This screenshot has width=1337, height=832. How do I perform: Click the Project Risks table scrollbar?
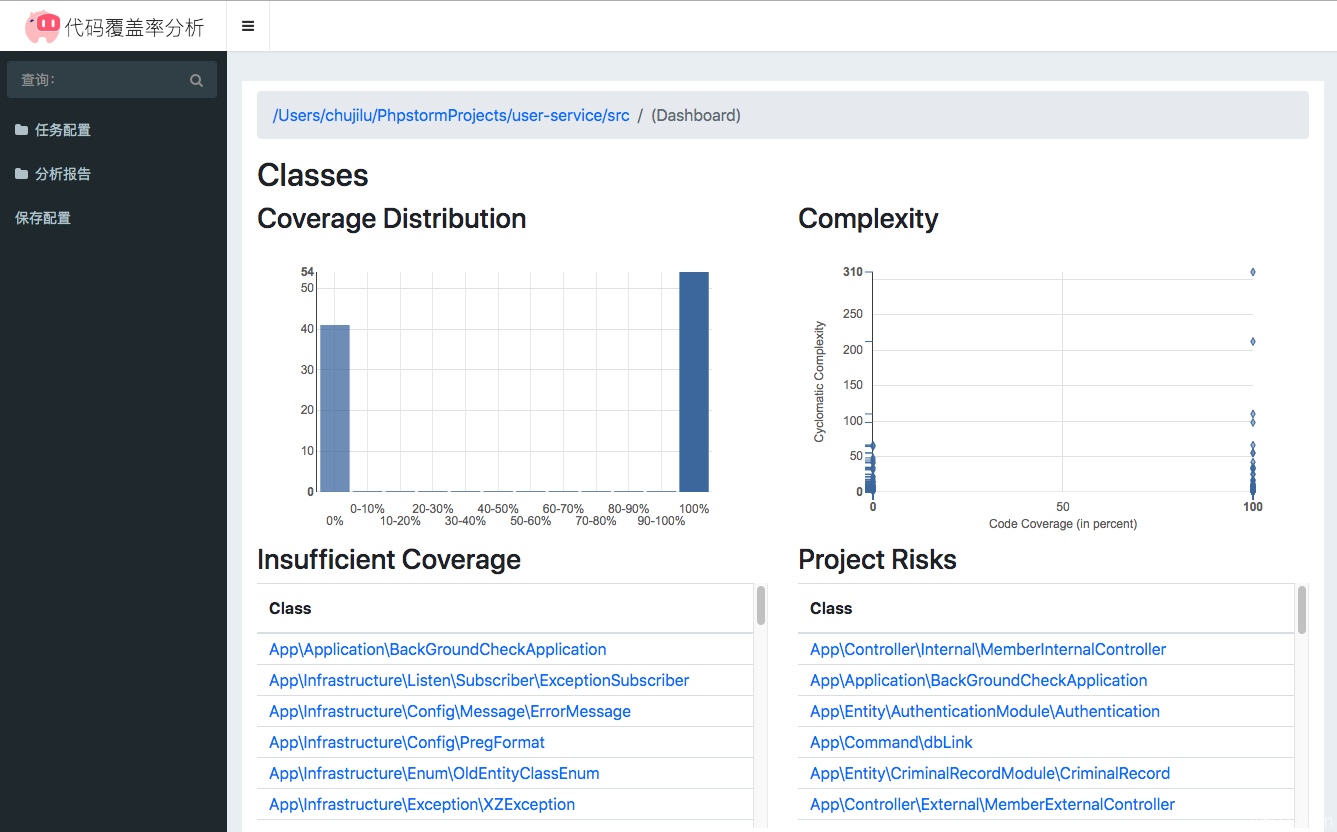click(1302, 610)
